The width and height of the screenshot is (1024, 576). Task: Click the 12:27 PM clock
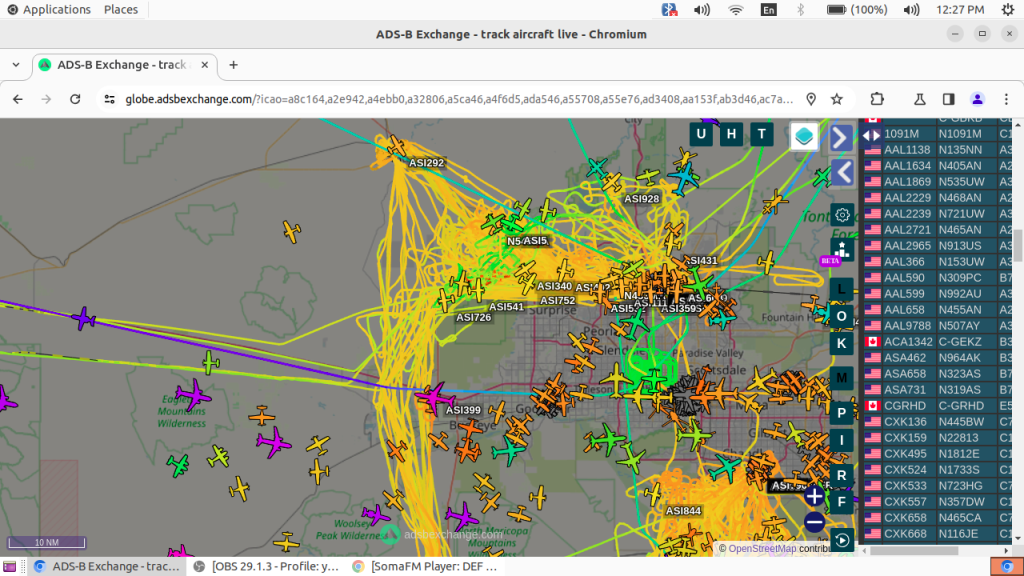click(x=960, y=9)
